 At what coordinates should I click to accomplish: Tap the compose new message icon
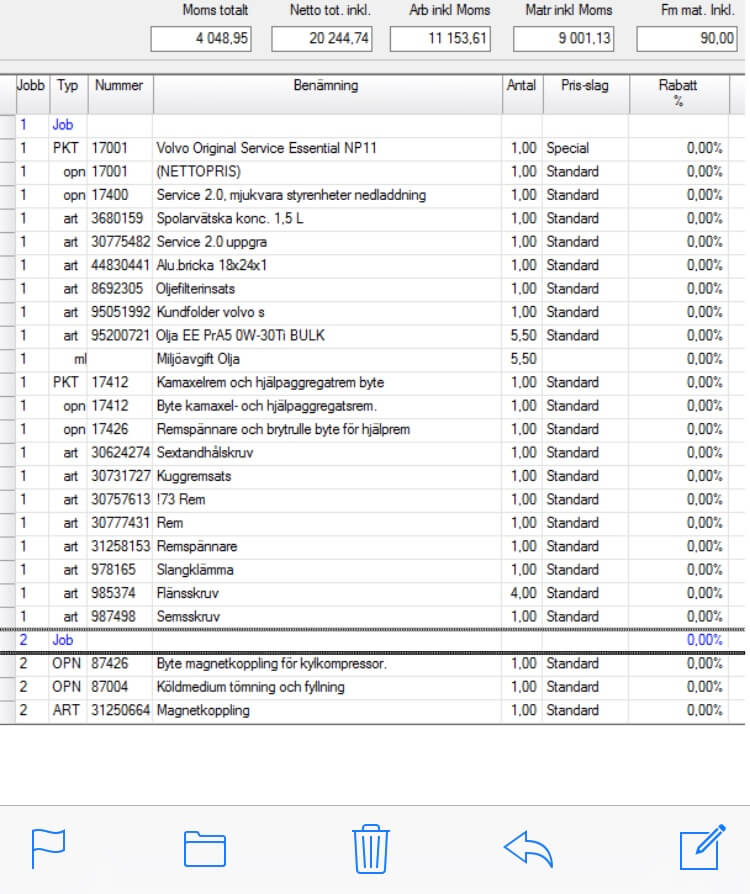point(700,849)
